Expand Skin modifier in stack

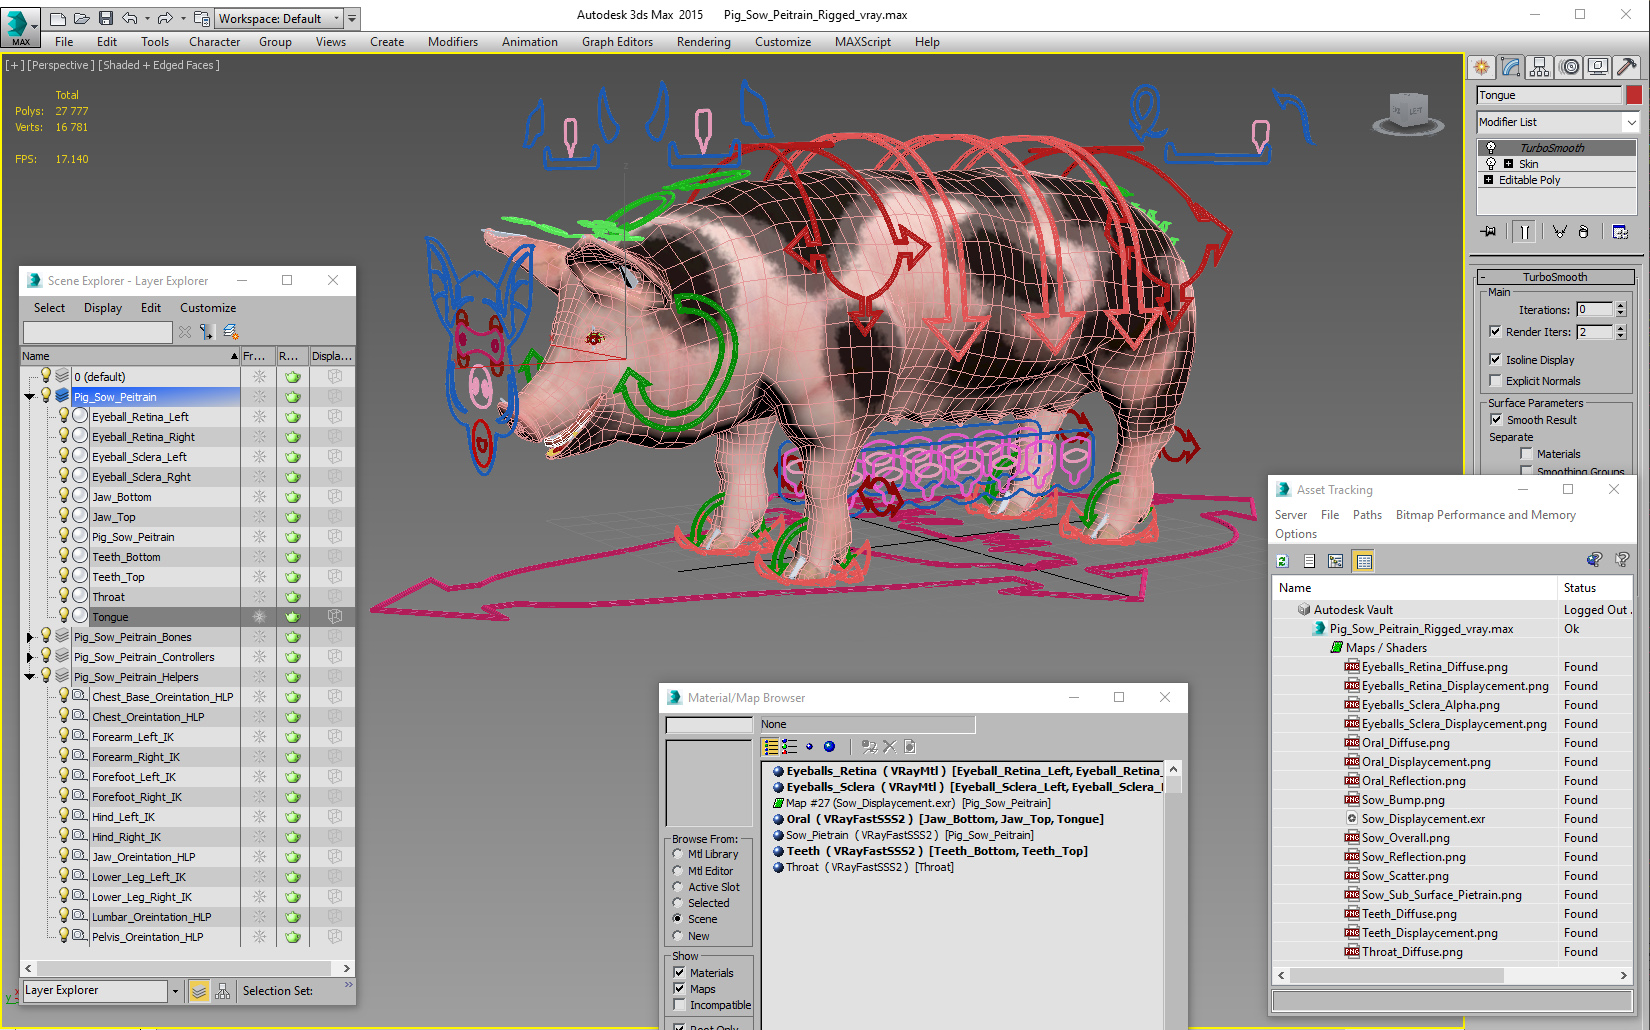point(1508,164)
